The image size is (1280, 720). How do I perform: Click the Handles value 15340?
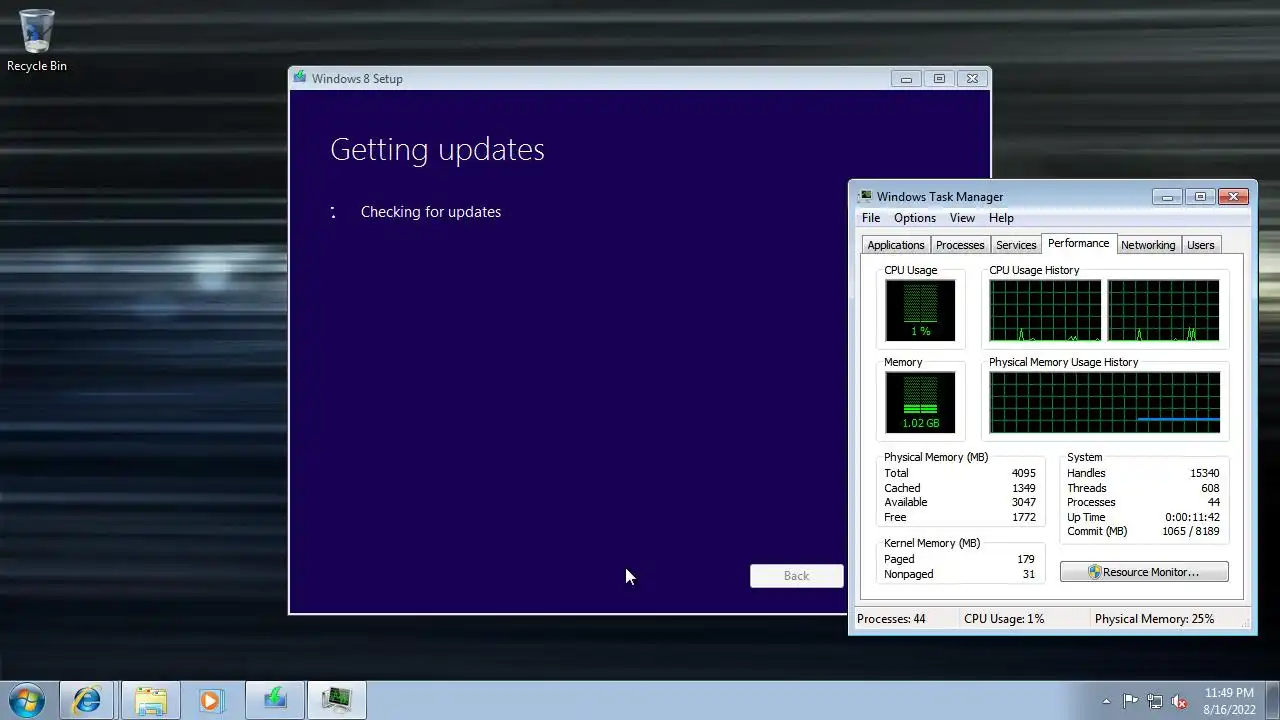tap(1204, 473)
